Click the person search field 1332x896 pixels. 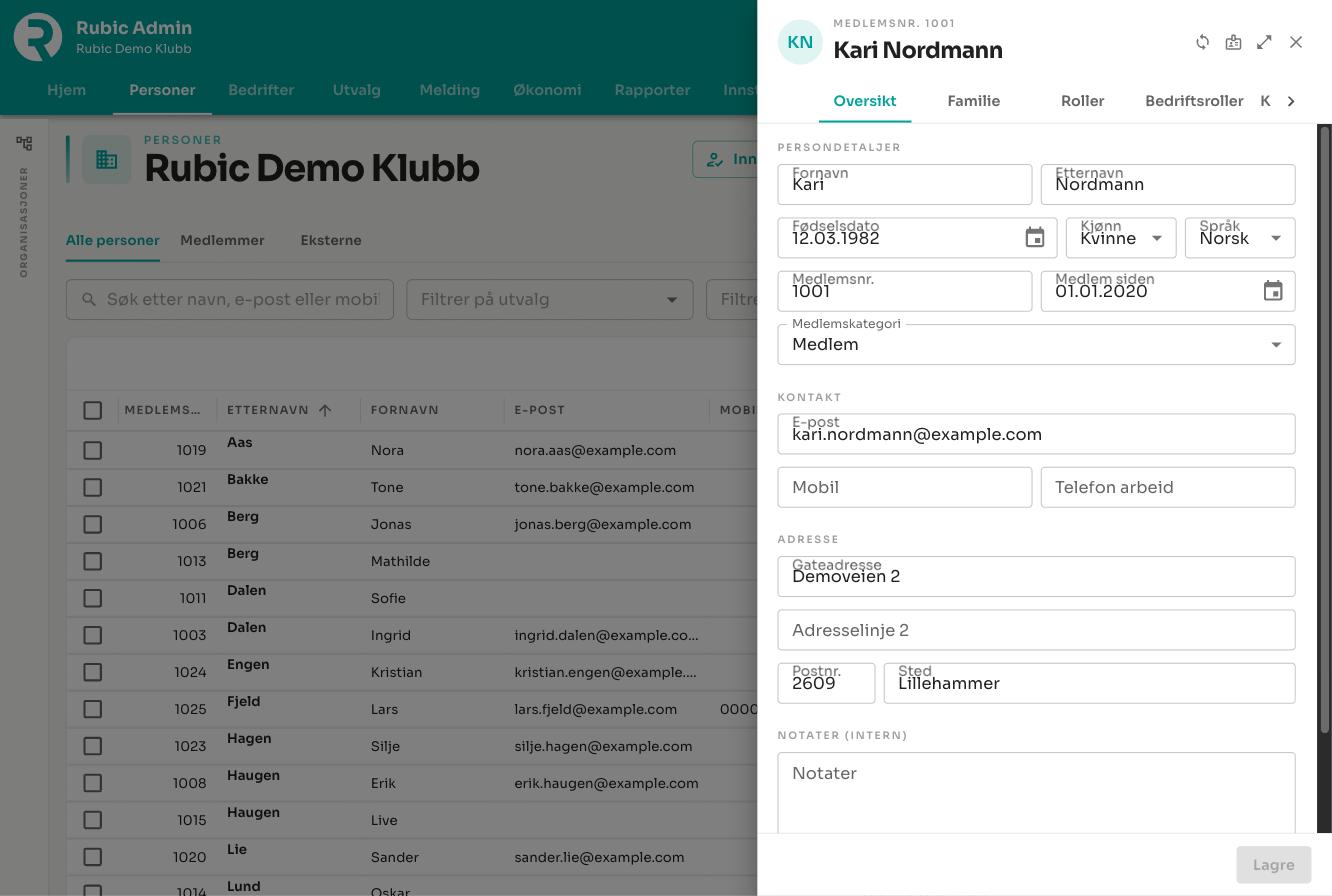point(230,299)
